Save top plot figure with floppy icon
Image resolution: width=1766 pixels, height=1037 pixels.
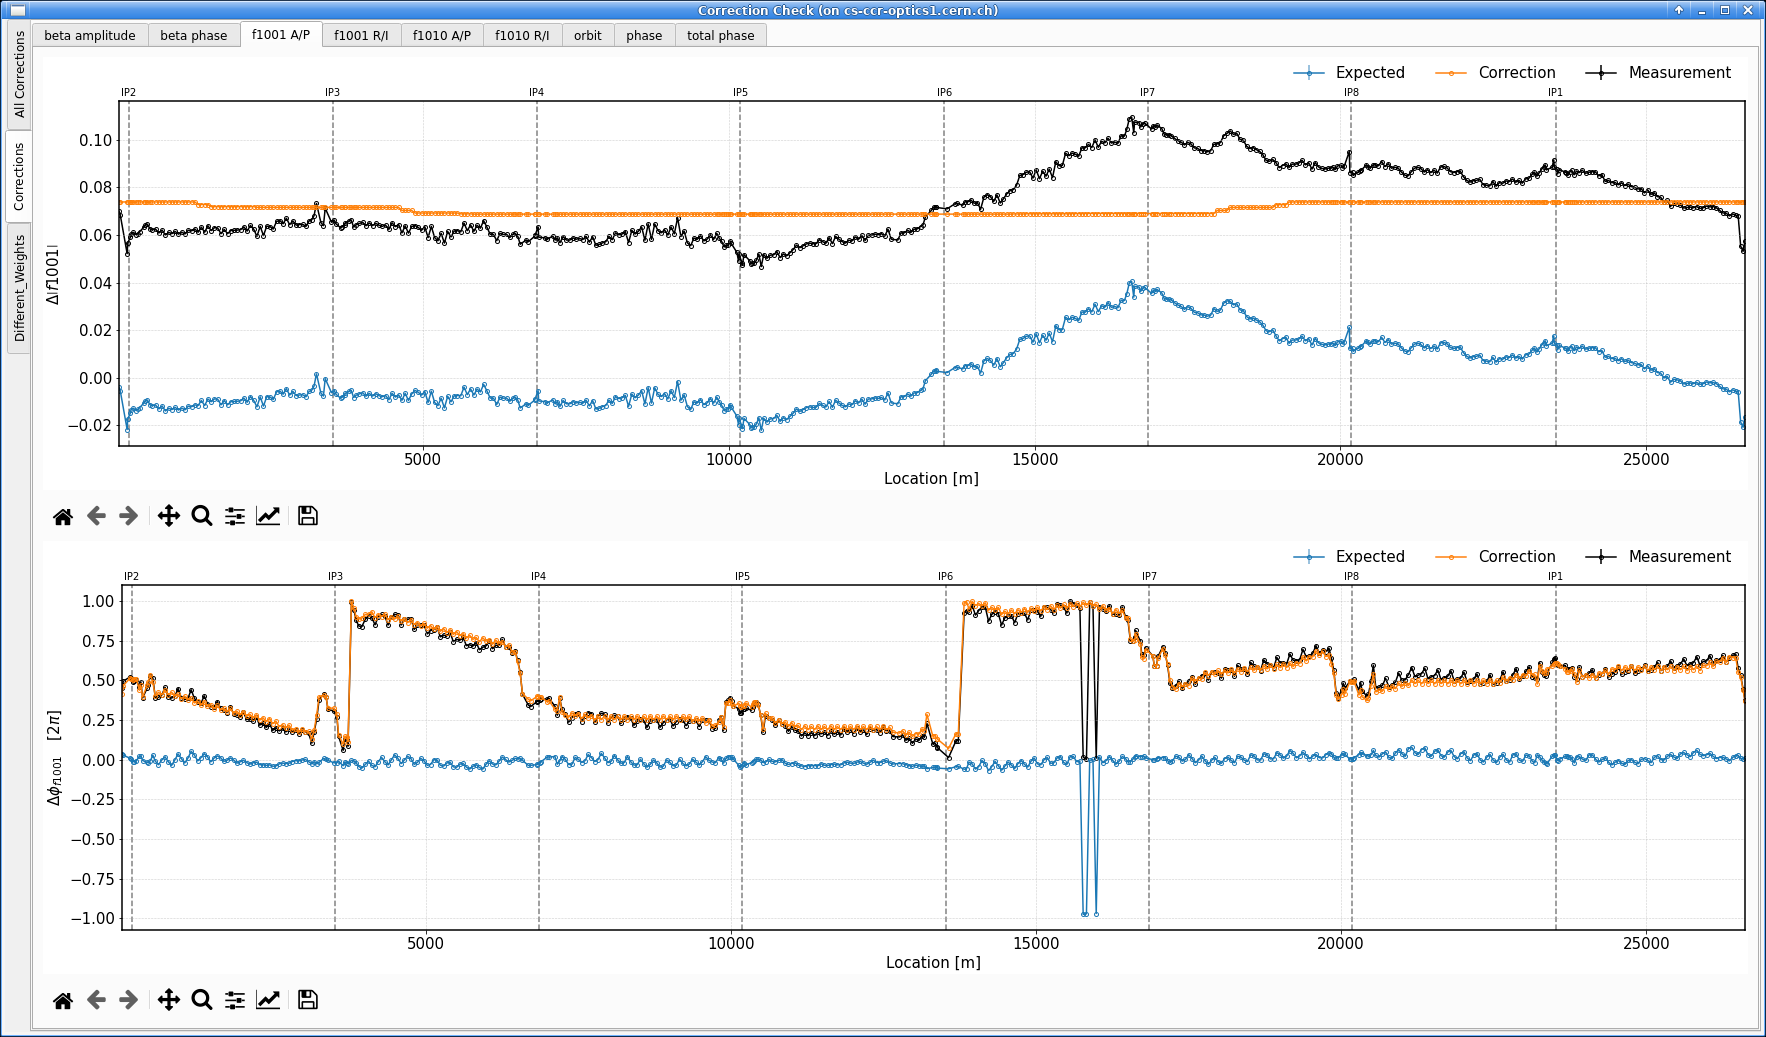[308, 516]
